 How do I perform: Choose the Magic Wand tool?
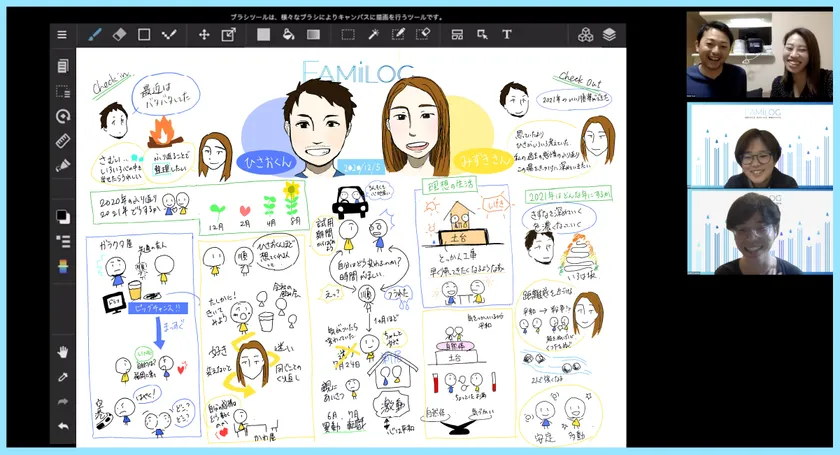(373, 35)
